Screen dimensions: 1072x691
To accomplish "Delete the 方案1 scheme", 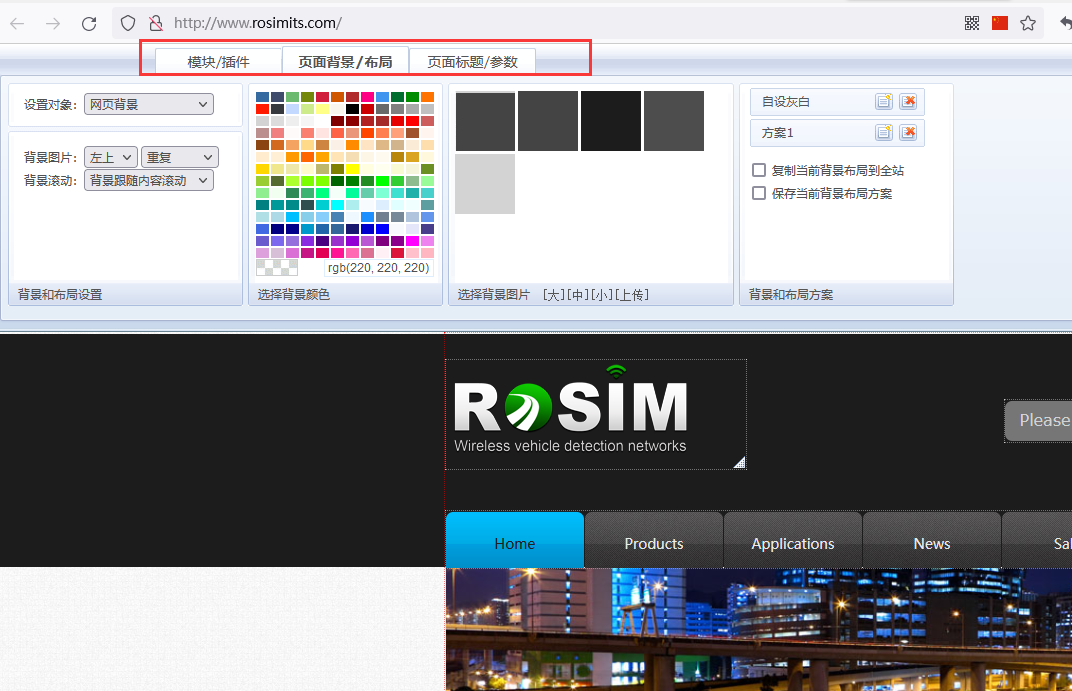I will [908, 132].
